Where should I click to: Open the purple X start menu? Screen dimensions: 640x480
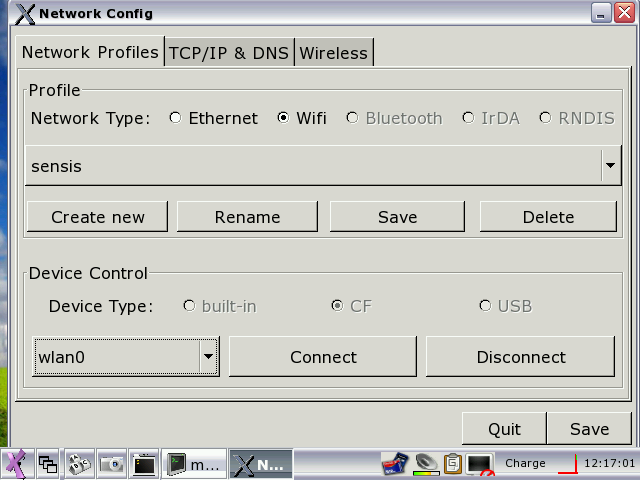[x=15, y=463]
